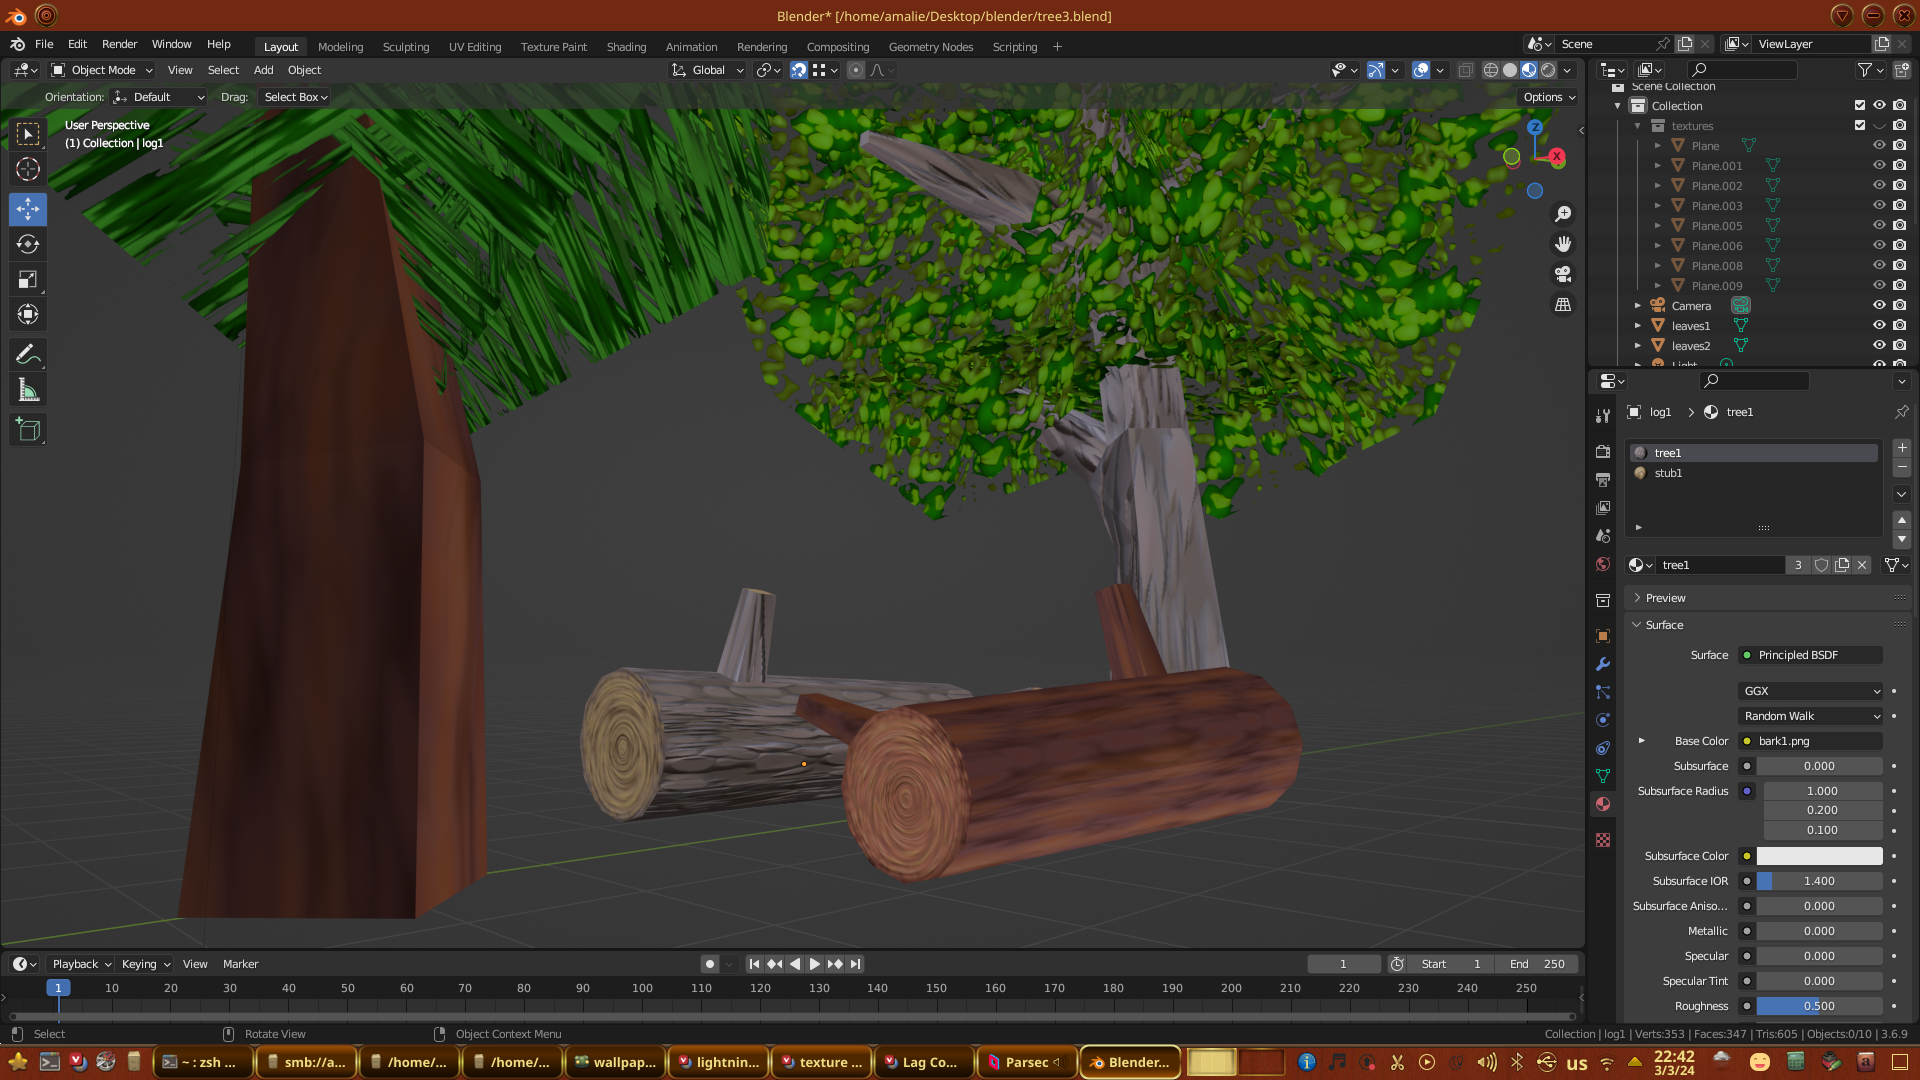This screenshot has width=1920, height=1080.
Task: Select the 3D Cursor tool
Action: pos(28,170)
